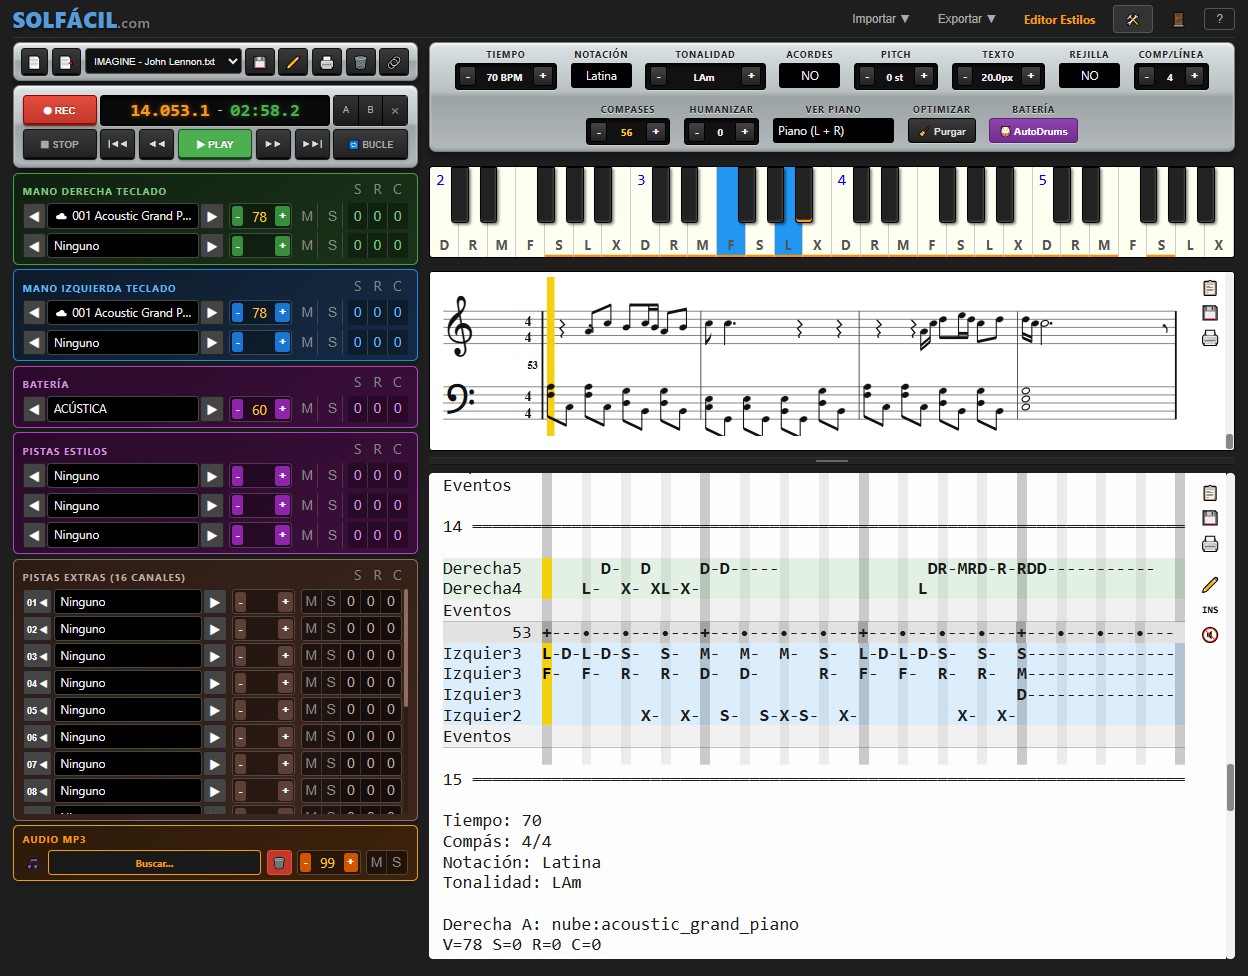Delete the MP3 audio with the red trash button
Image resolution: width=1248 pixels, height=976 pixels.
279,862
